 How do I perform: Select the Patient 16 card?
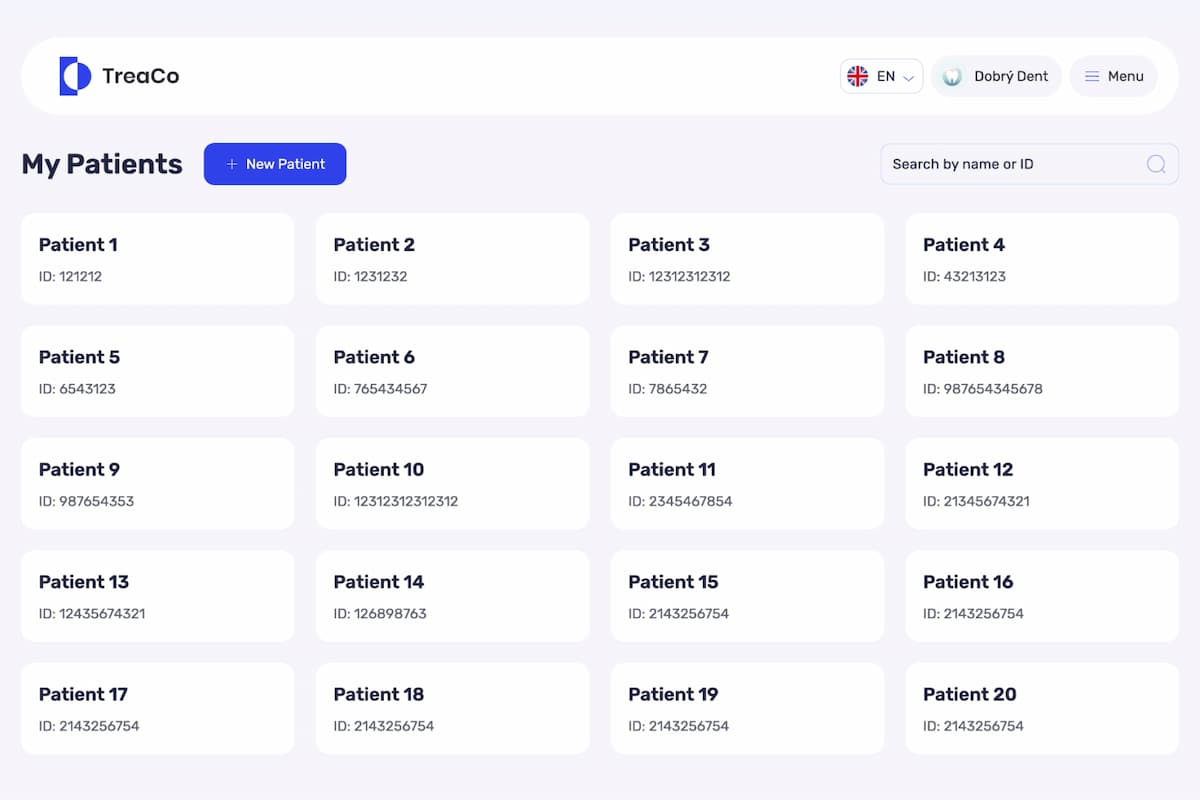(x=1042, y=596)
